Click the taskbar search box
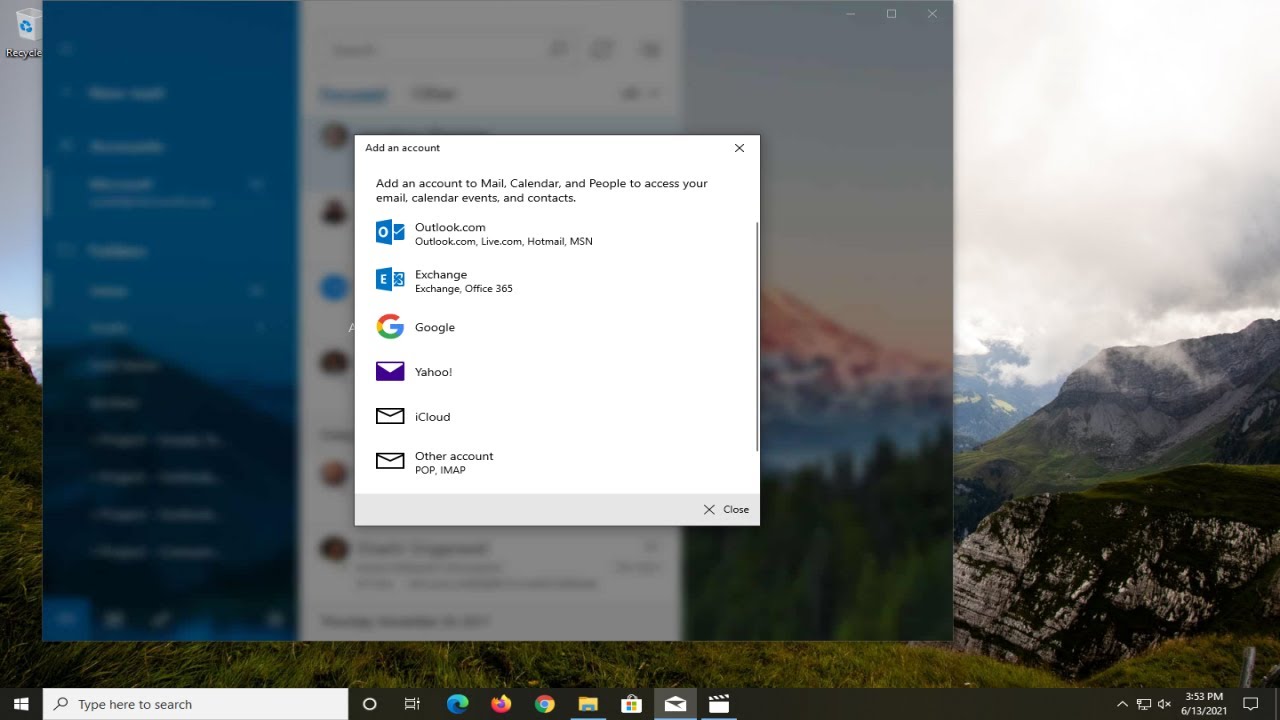The height and width of the screenshot is (720, 1280). point(196,704)
